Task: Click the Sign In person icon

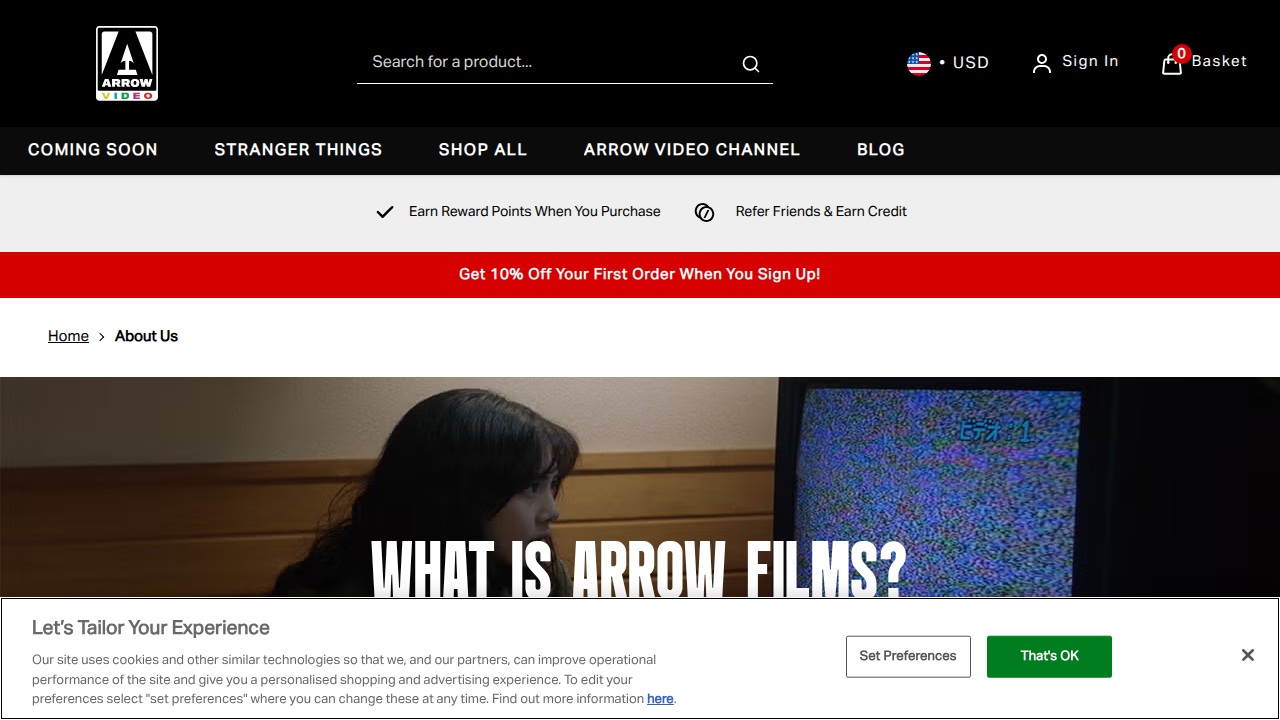Action: (1042, 63)
